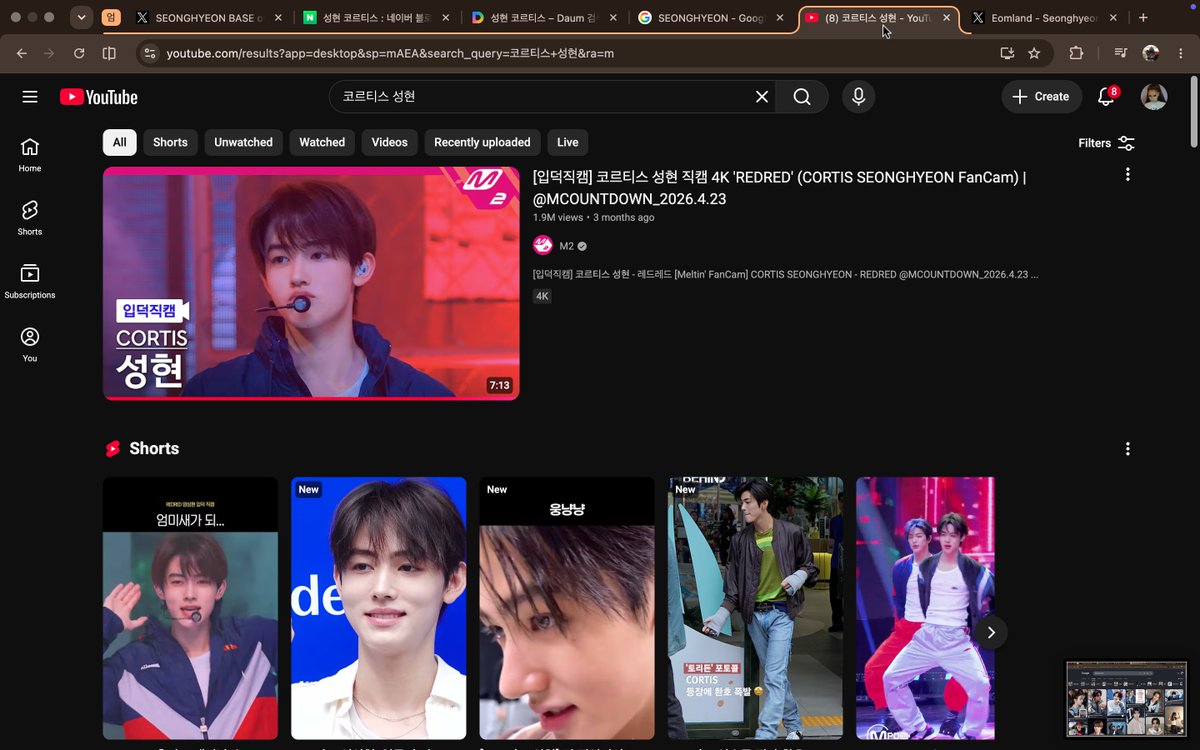Start voice search with microphone icon

(x=857, y=97)
